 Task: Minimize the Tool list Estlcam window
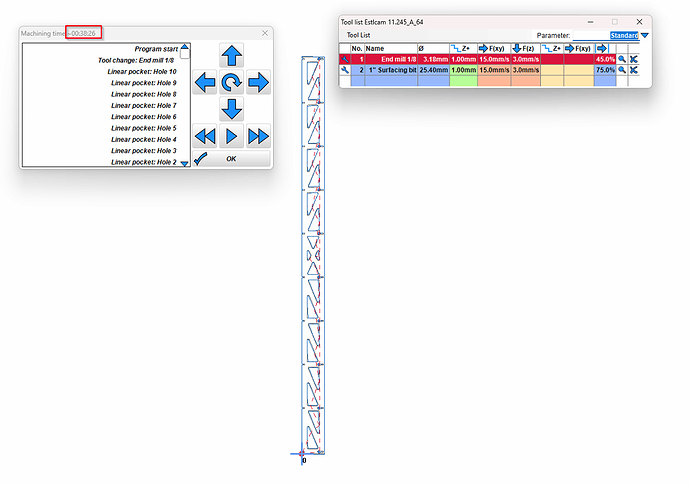click(591, 22)
